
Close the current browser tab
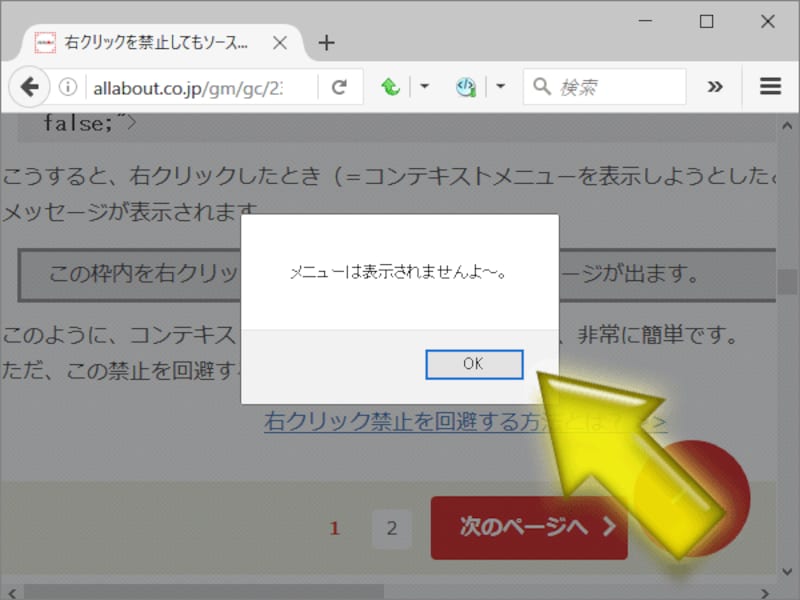pyautogui.click(x=280, y=43)
